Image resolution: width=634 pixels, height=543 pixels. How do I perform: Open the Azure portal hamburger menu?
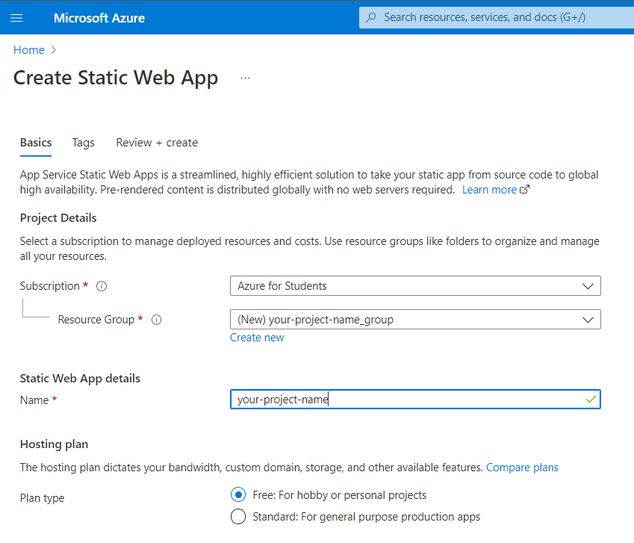tap(16, 17)
